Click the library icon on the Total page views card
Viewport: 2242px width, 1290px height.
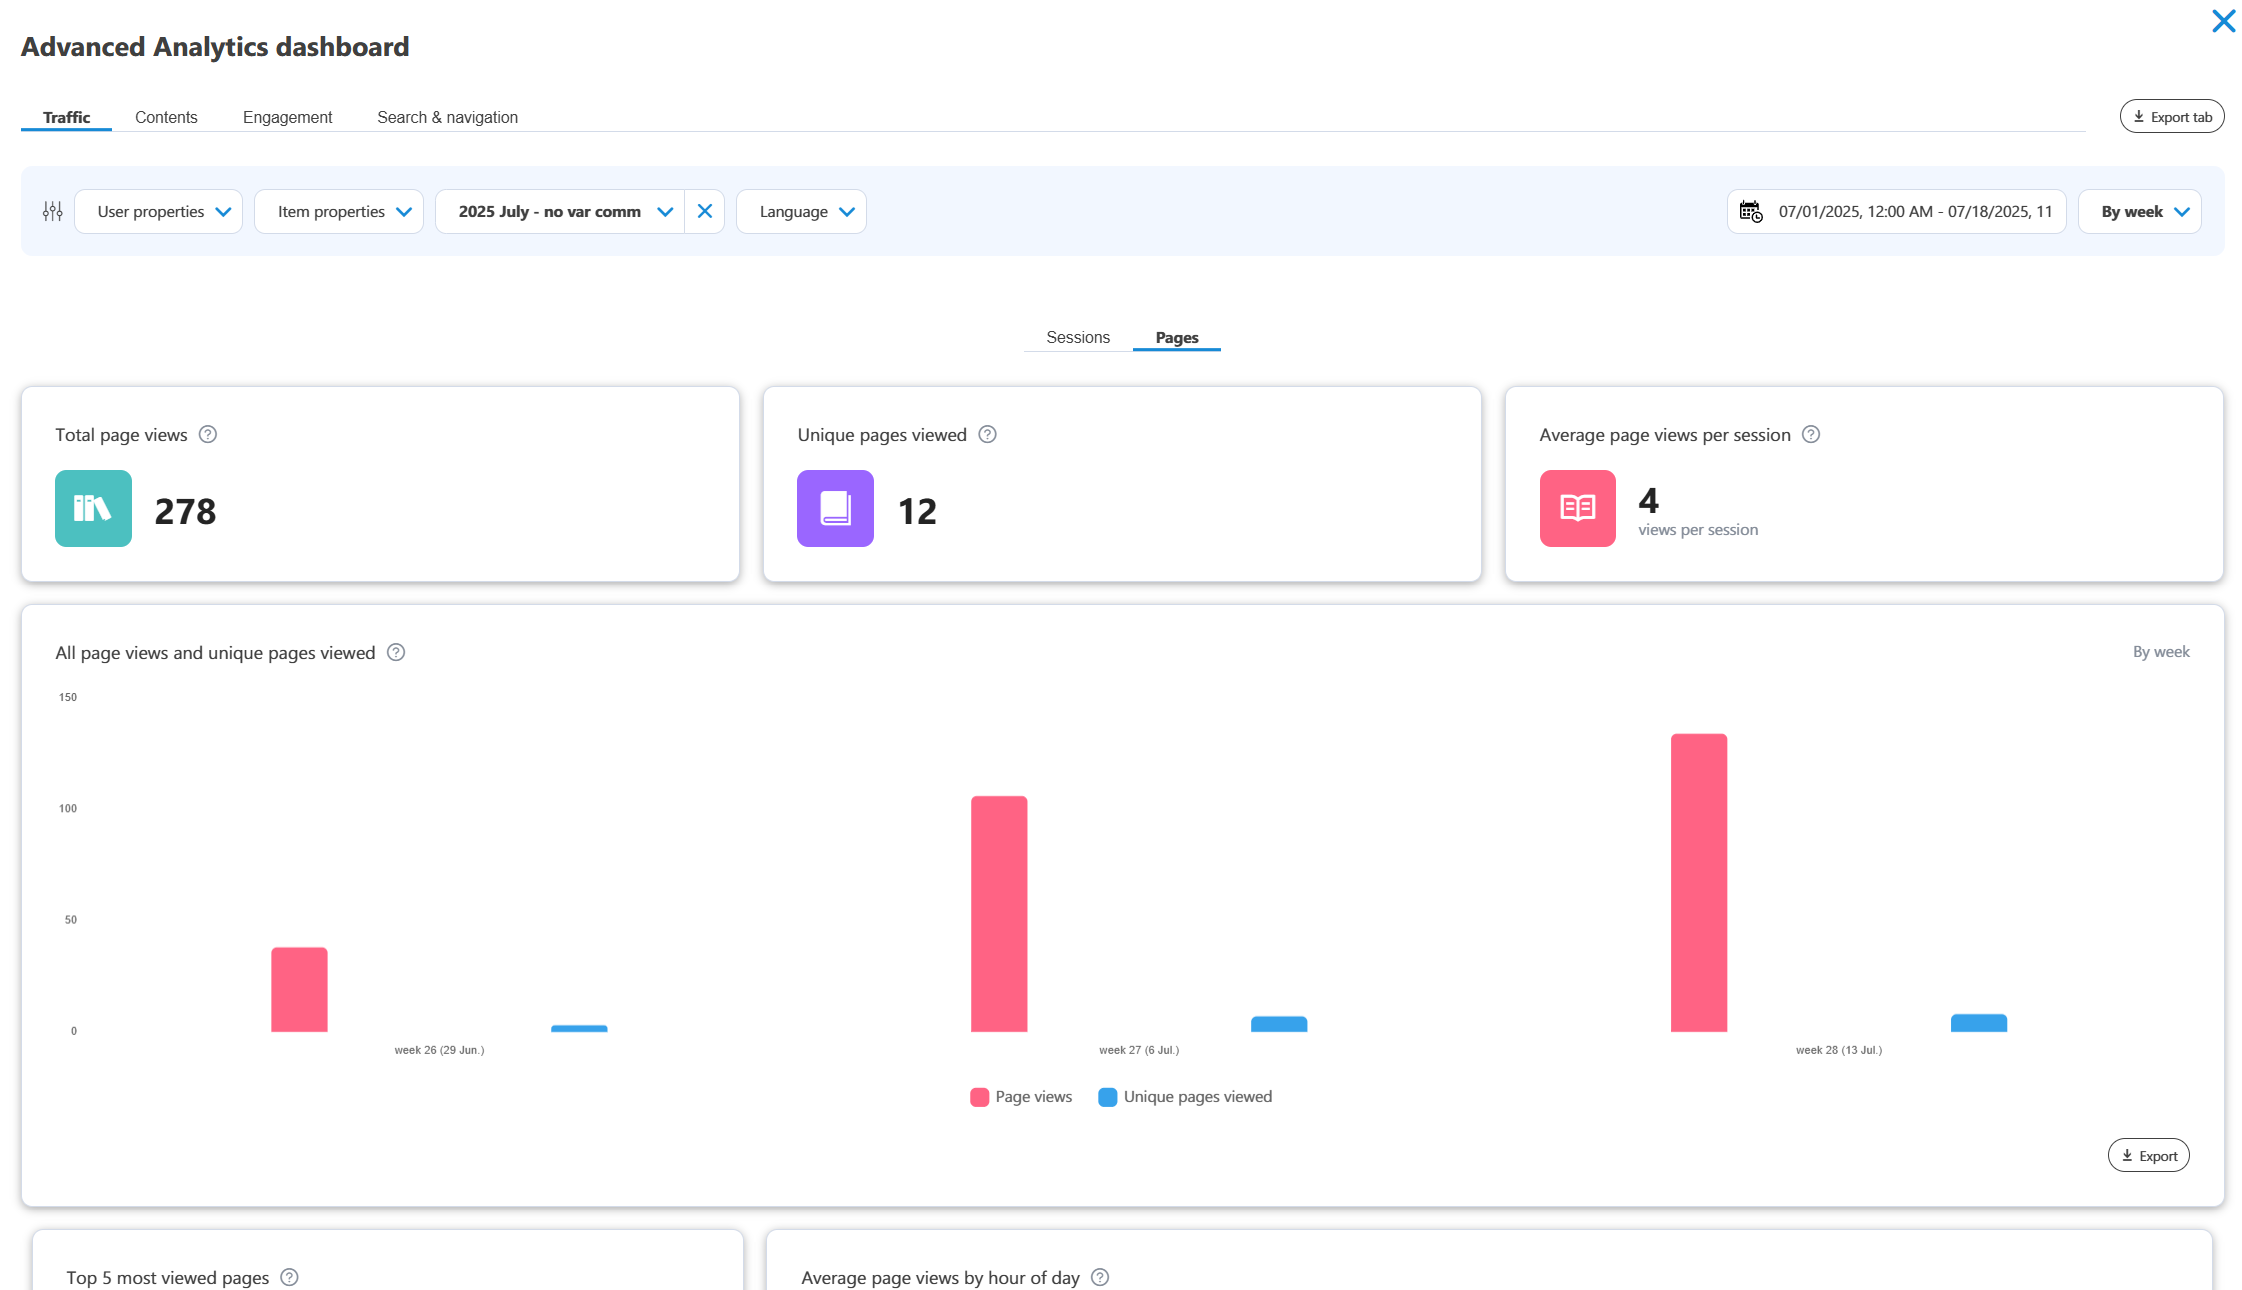click(x=93, y=509)
